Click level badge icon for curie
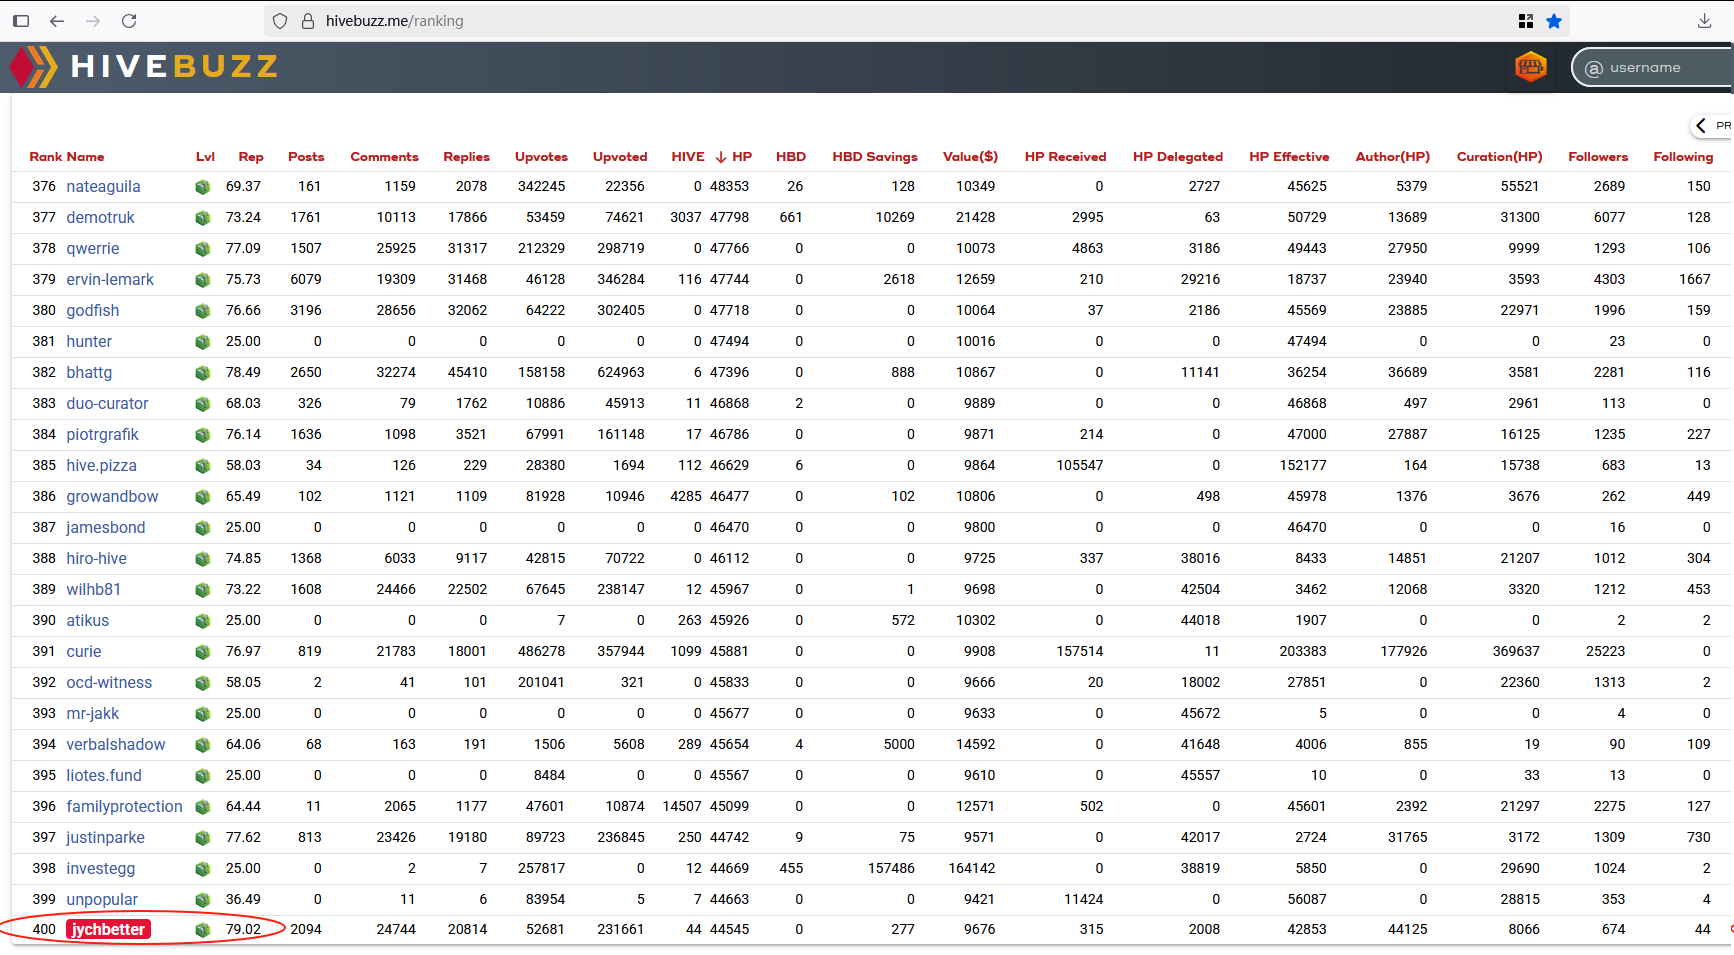Image resolution: width=1734 pixels, height=955 pixels. pos(203,652)
